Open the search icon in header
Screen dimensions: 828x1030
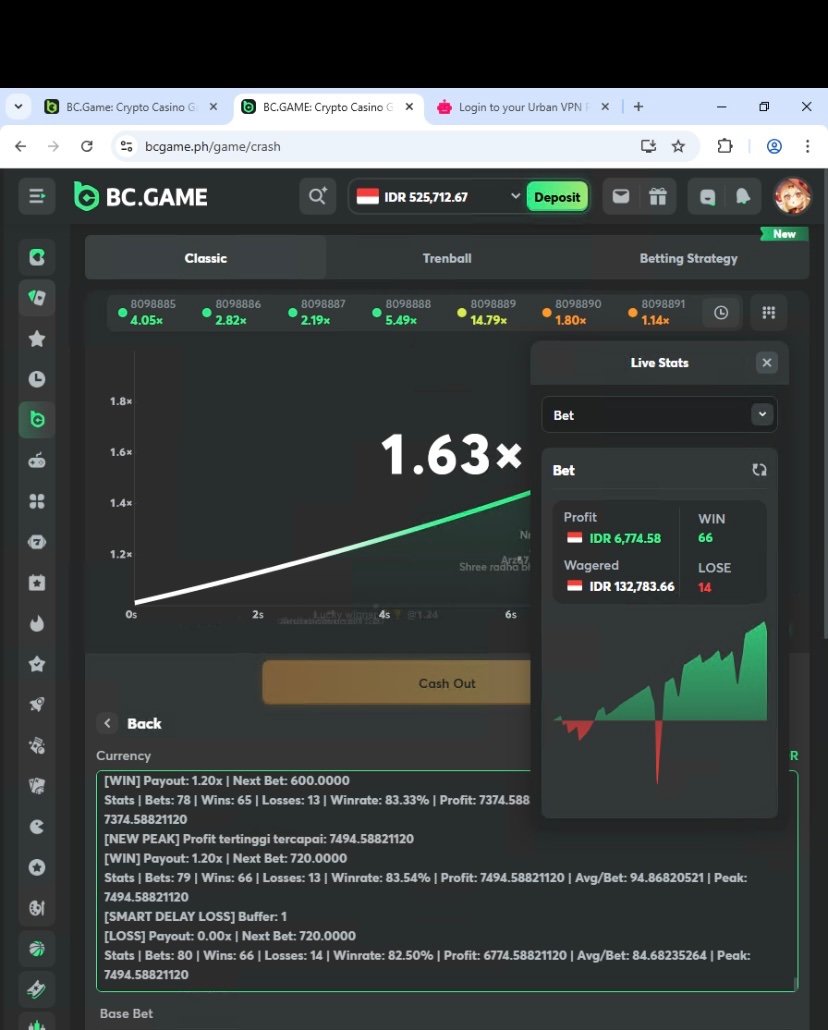click(317, 196)
